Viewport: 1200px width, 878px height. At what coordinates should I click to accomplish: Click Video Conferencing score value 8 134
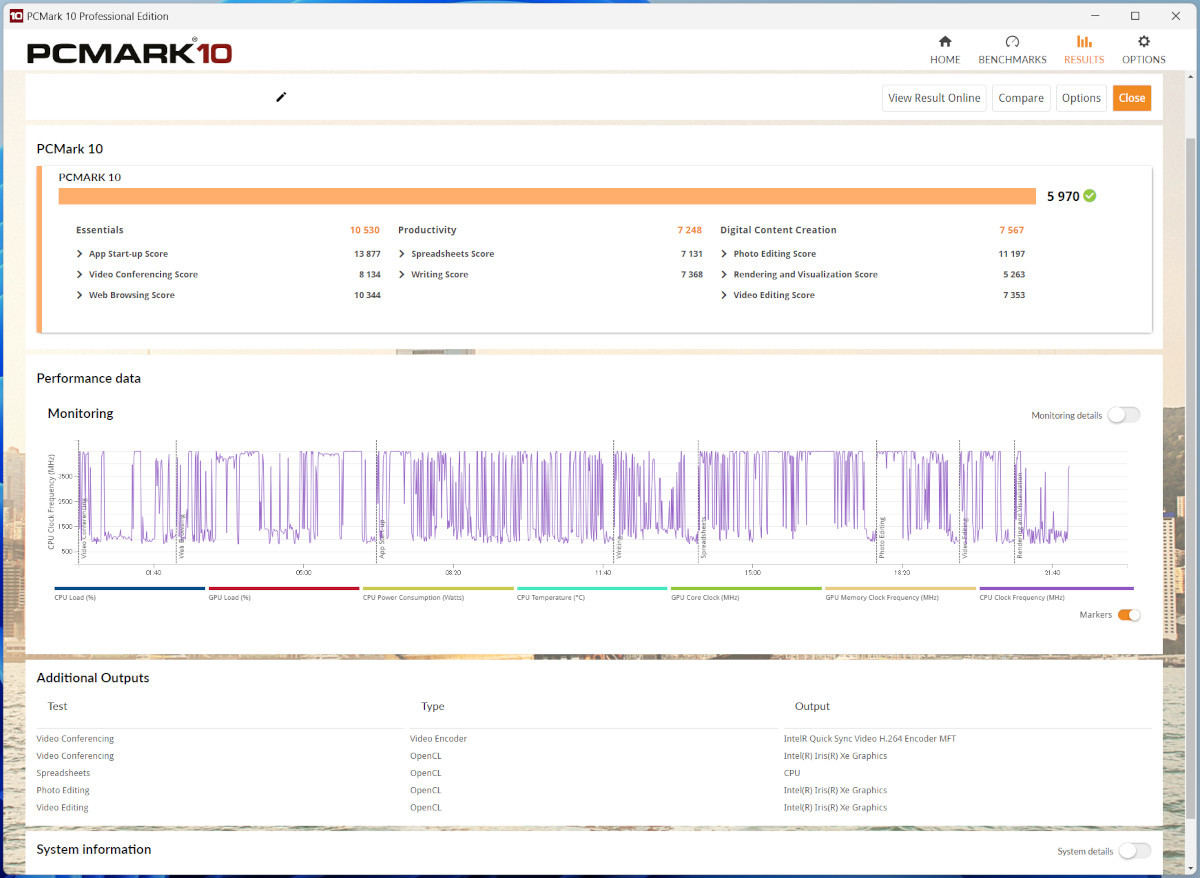coord(369,274)
